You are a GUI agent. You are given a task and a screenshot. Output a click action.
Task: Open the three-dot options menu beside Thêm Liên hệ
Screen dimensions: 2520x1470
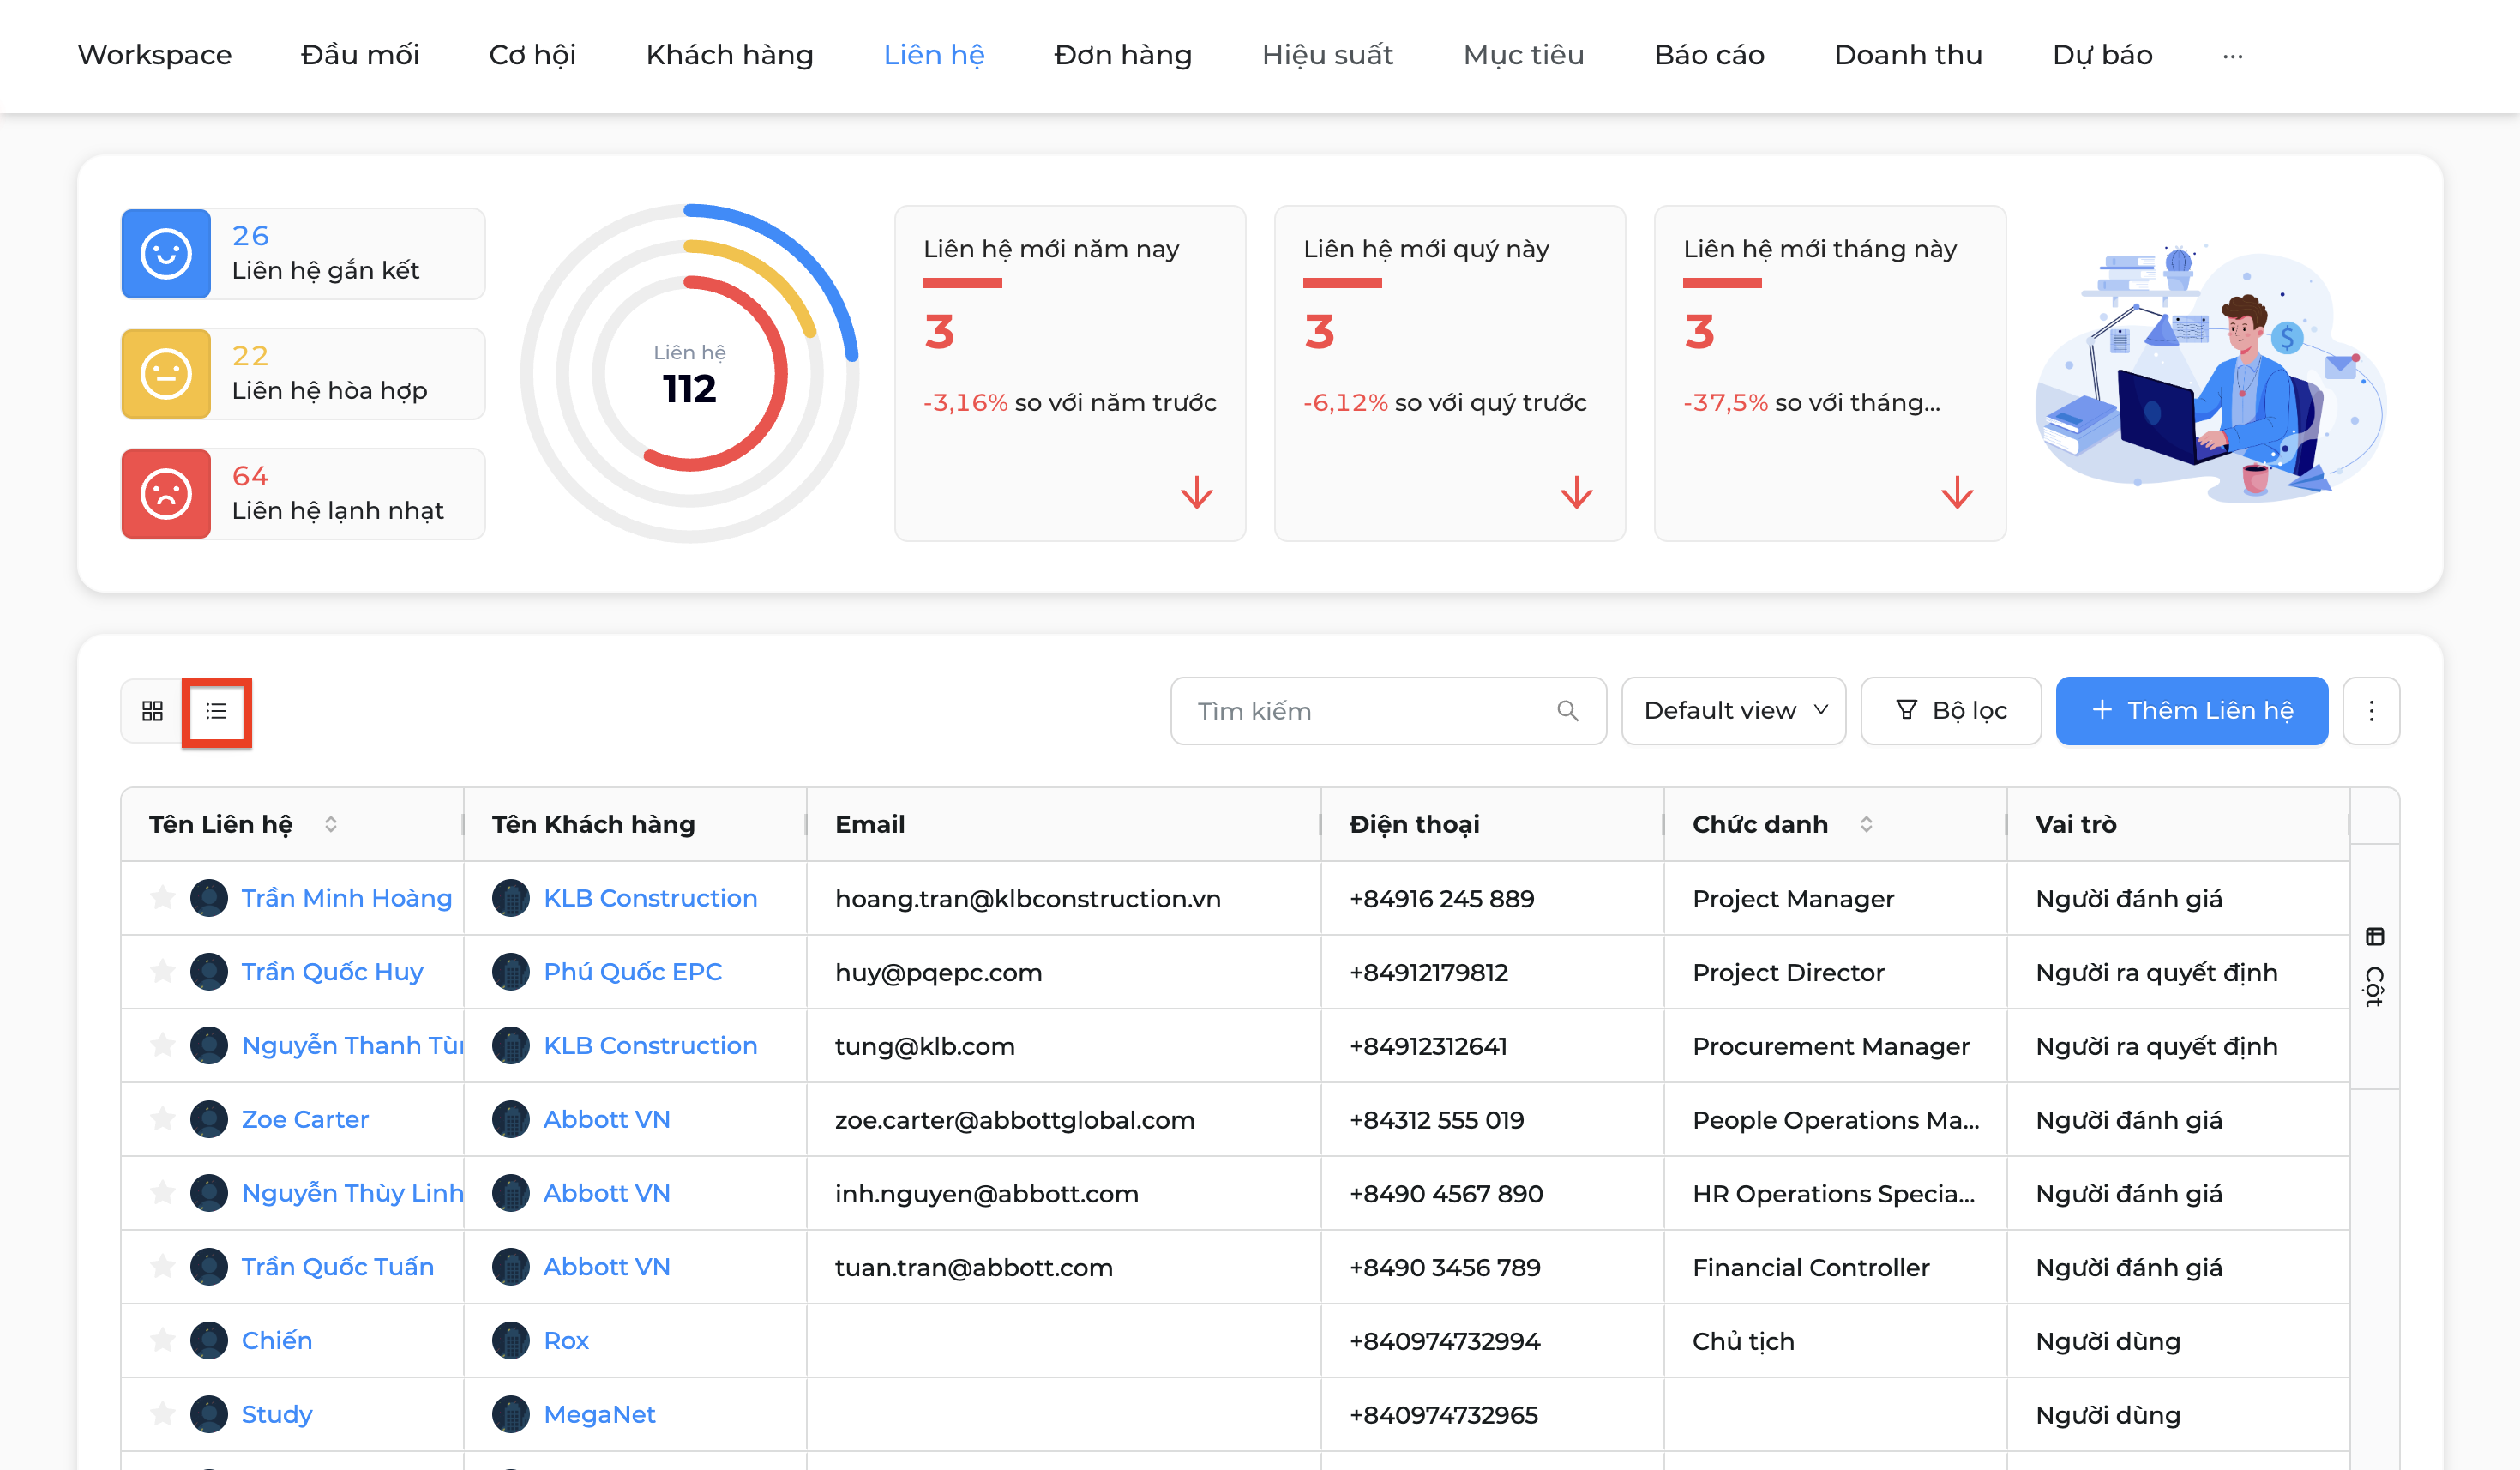2371,711
